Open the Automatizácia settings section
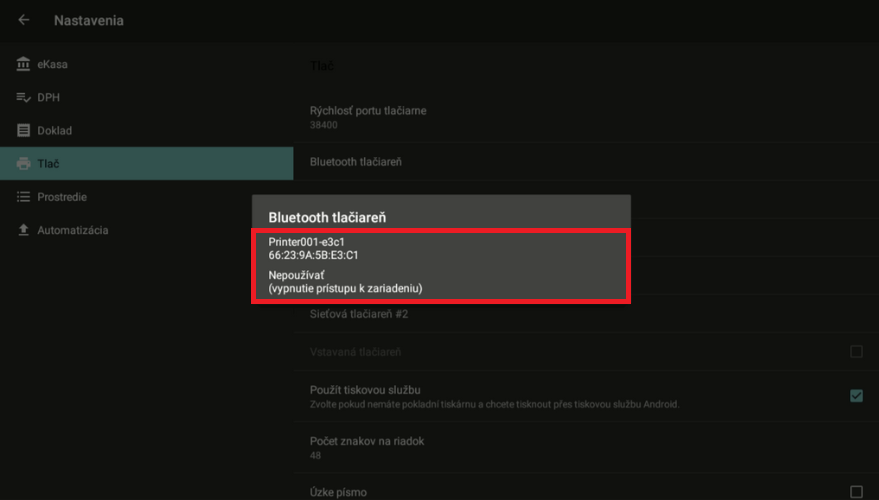 point(73,230)
